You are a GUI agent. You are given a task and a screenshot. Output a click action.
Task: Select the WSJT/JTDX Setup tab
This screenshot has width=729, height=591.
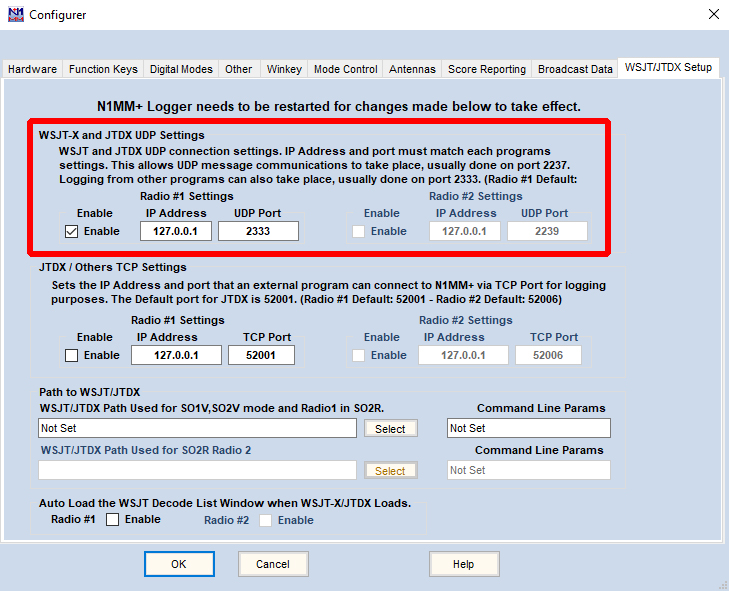(x=668, y=67)
